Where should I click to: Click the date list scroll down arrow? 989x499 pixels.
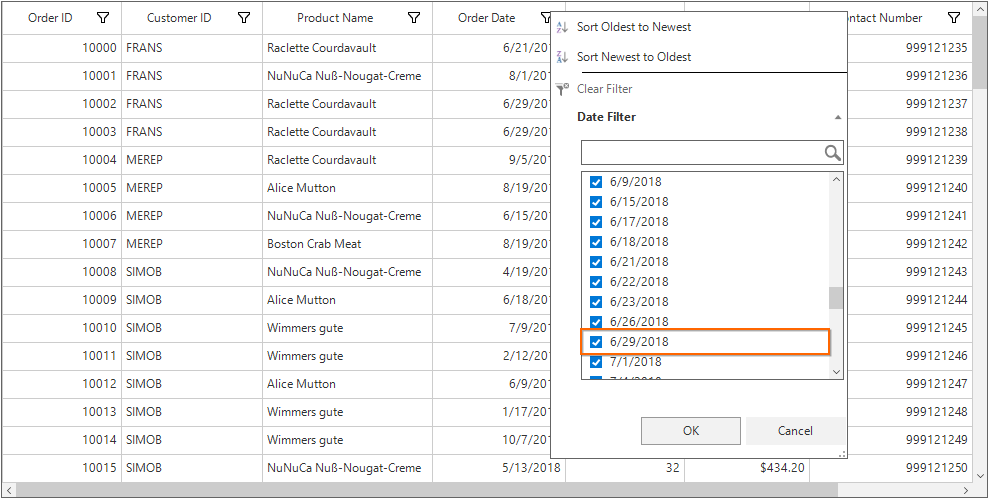pyautogui.click(x=836, y=372)
